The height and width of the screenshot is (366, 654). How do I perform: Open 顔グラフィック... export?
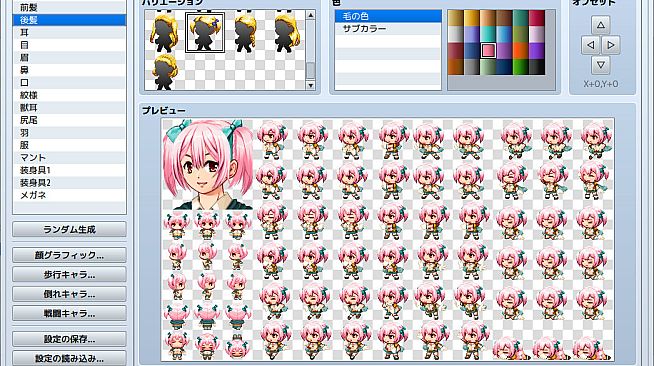click(x=69, y=255)
